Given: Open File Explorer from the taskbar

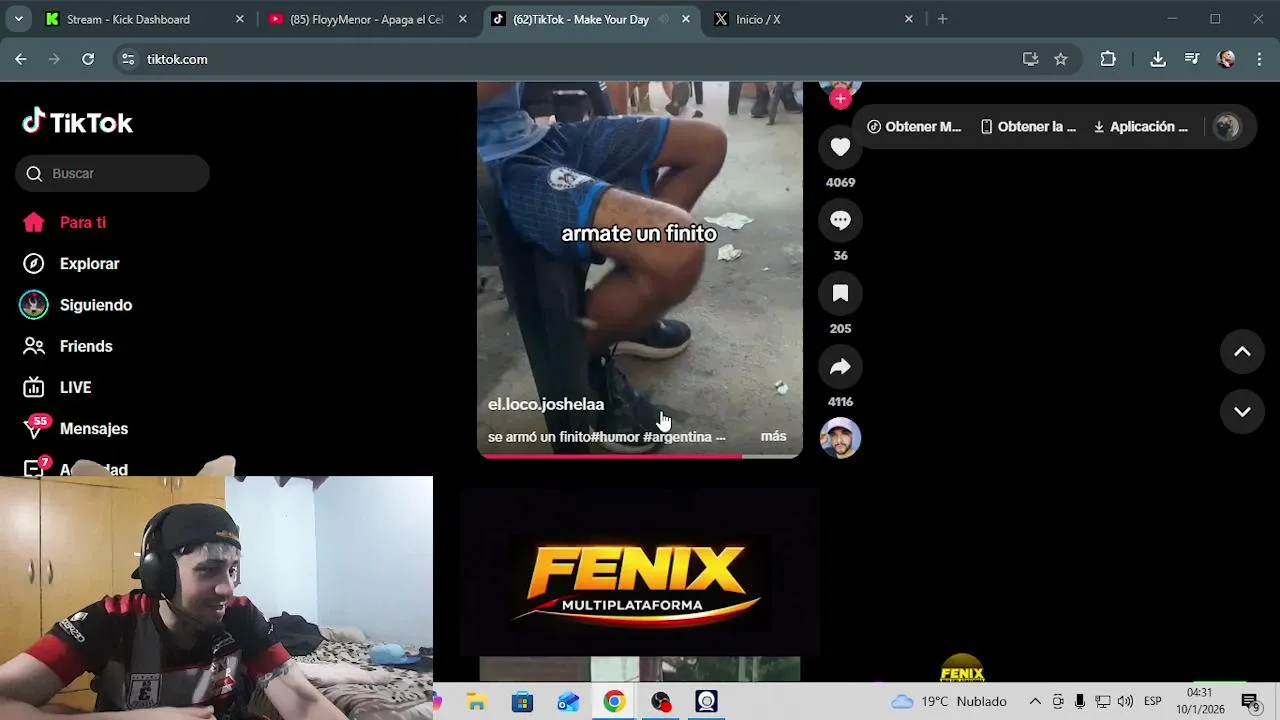Looking at the screenshot, I should pyautogui.click(x=477, y=702).
